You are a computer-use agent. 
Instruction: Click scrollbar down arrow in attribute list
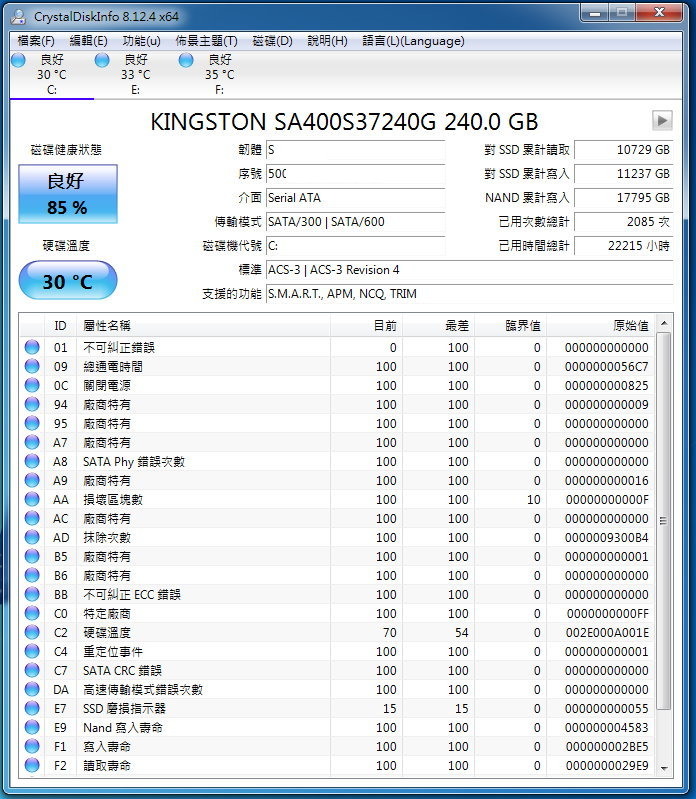click(664, 768)
